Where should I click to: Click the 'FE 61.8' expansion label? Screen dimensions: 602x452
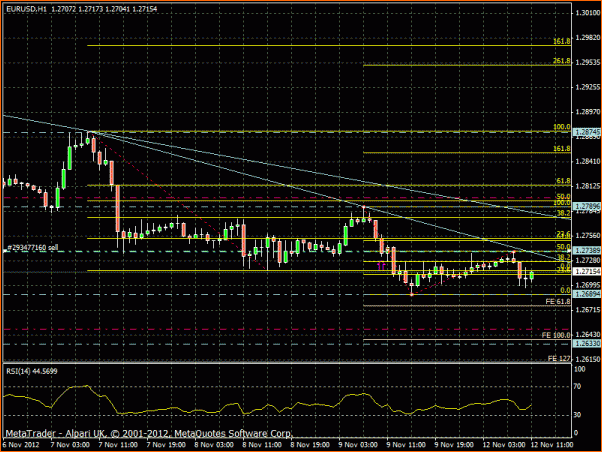tap(558, 301)
